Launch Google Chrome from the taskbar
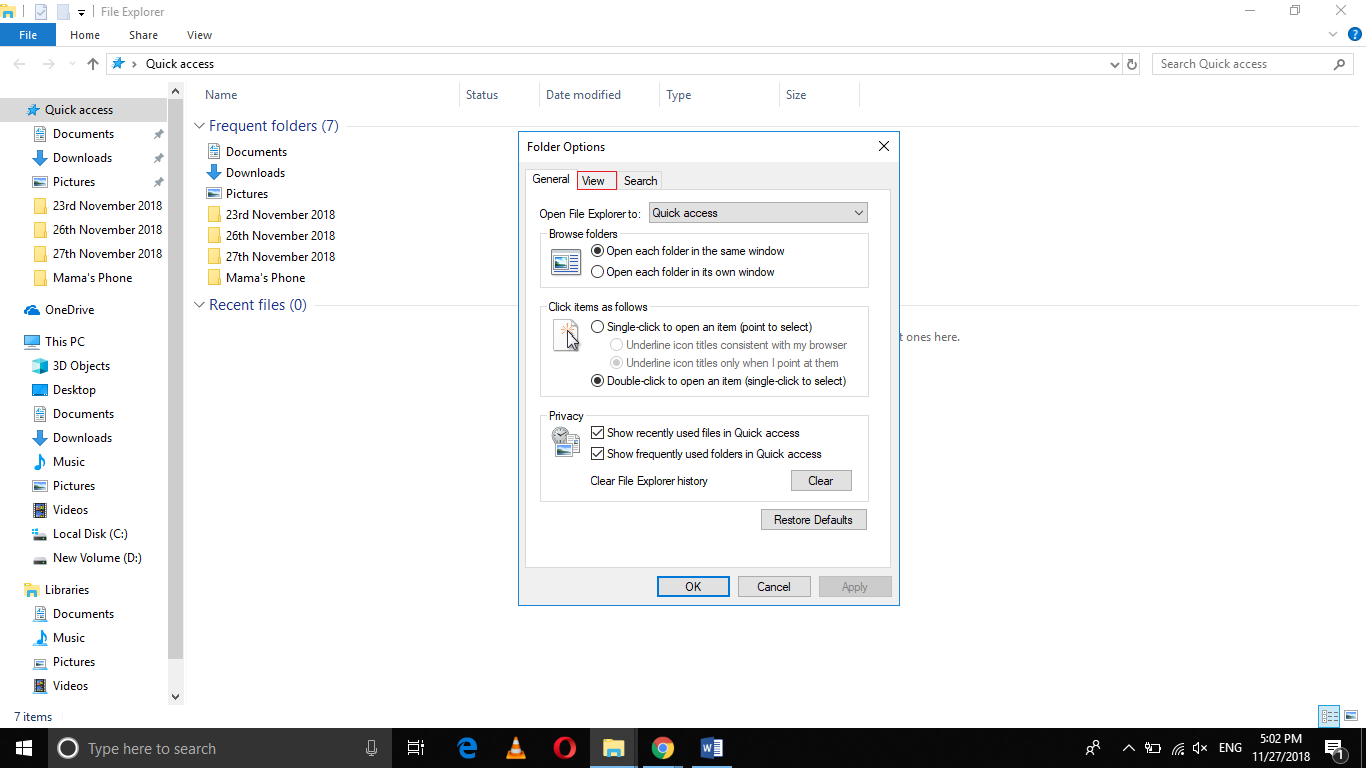 click(662, 748)
